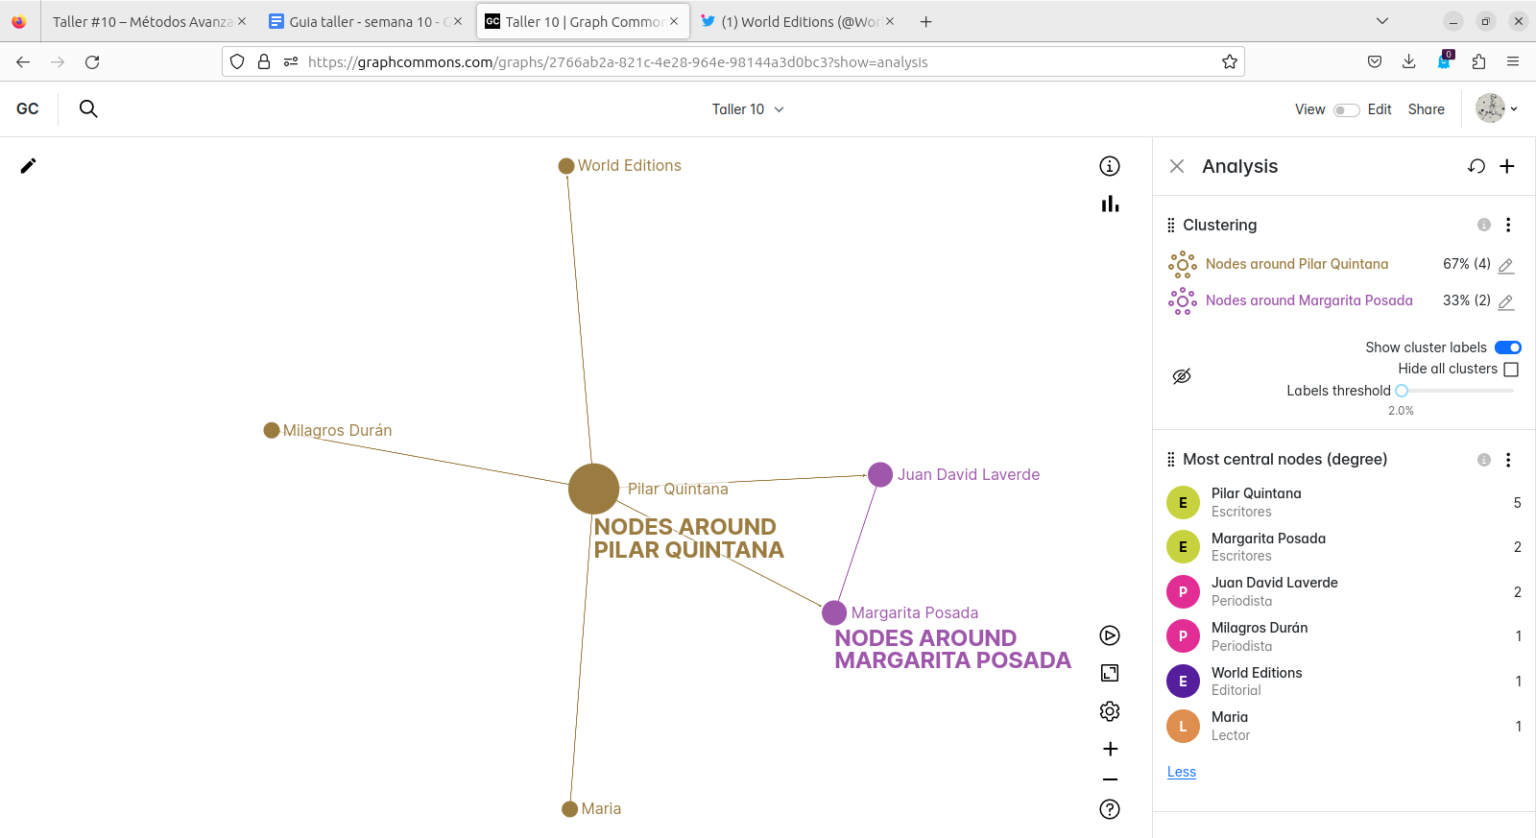Open the browser tab list chevron
This screenshot has height=838, width=1536.
click(x=1382, y=21)
